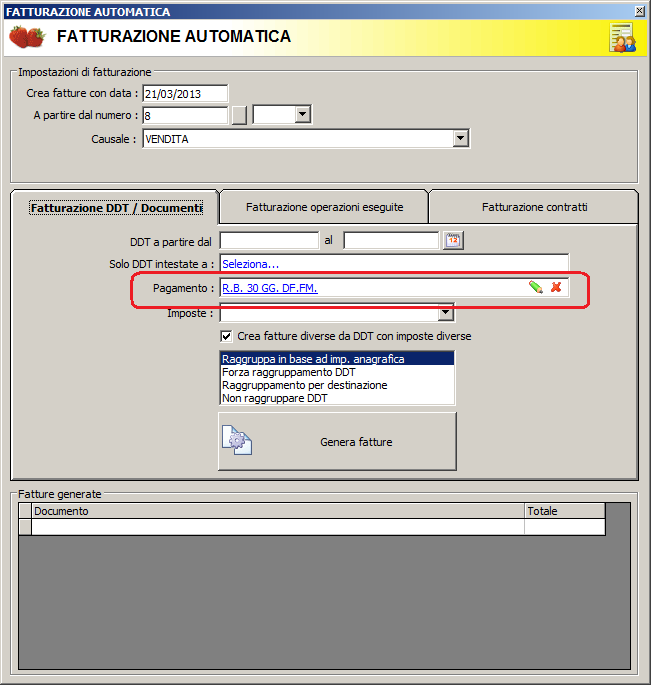Click the DDT a partire dal date field
Image resolution: width=651 pixels, height=685 pixels.
tap(269, 241)
